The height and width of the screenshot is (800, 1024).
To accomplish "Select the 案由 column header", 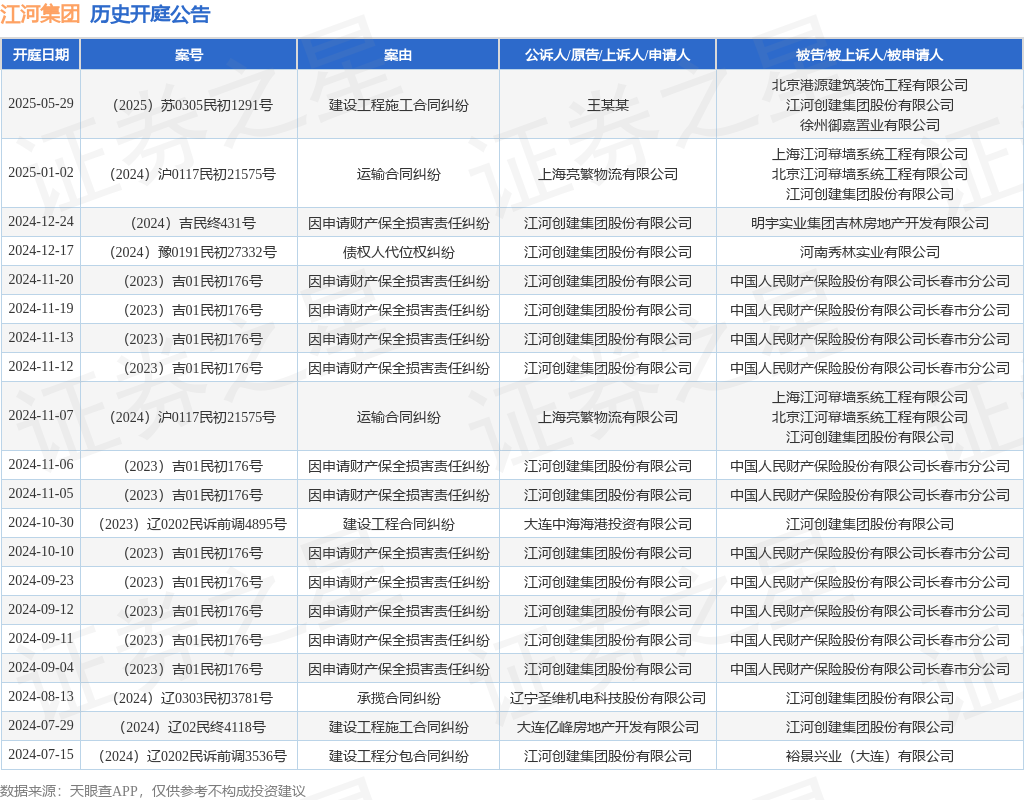I will (398, 55).
